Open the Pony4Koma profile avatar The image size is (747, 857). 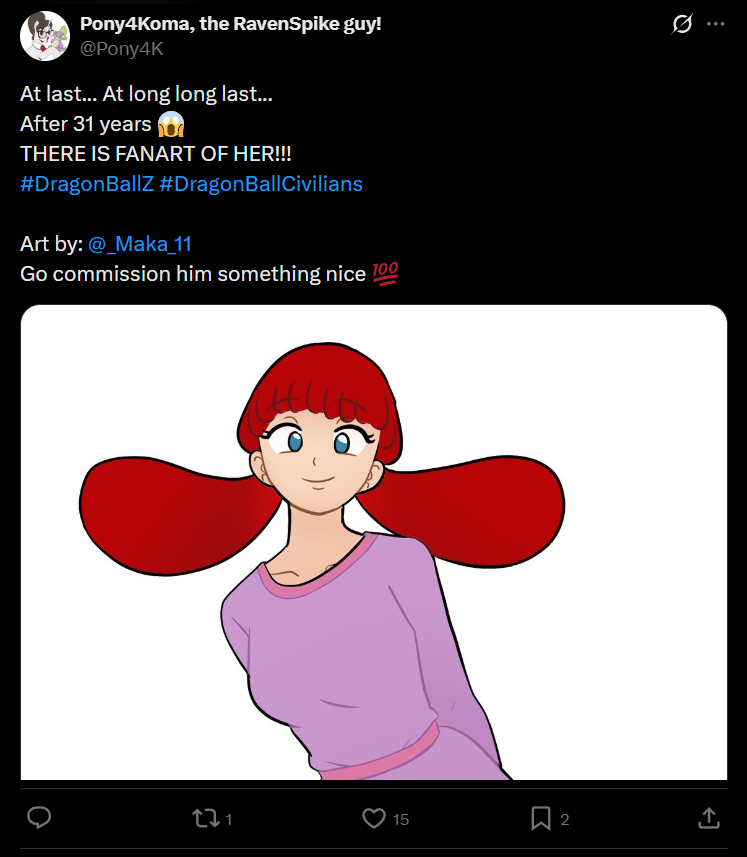44,36
